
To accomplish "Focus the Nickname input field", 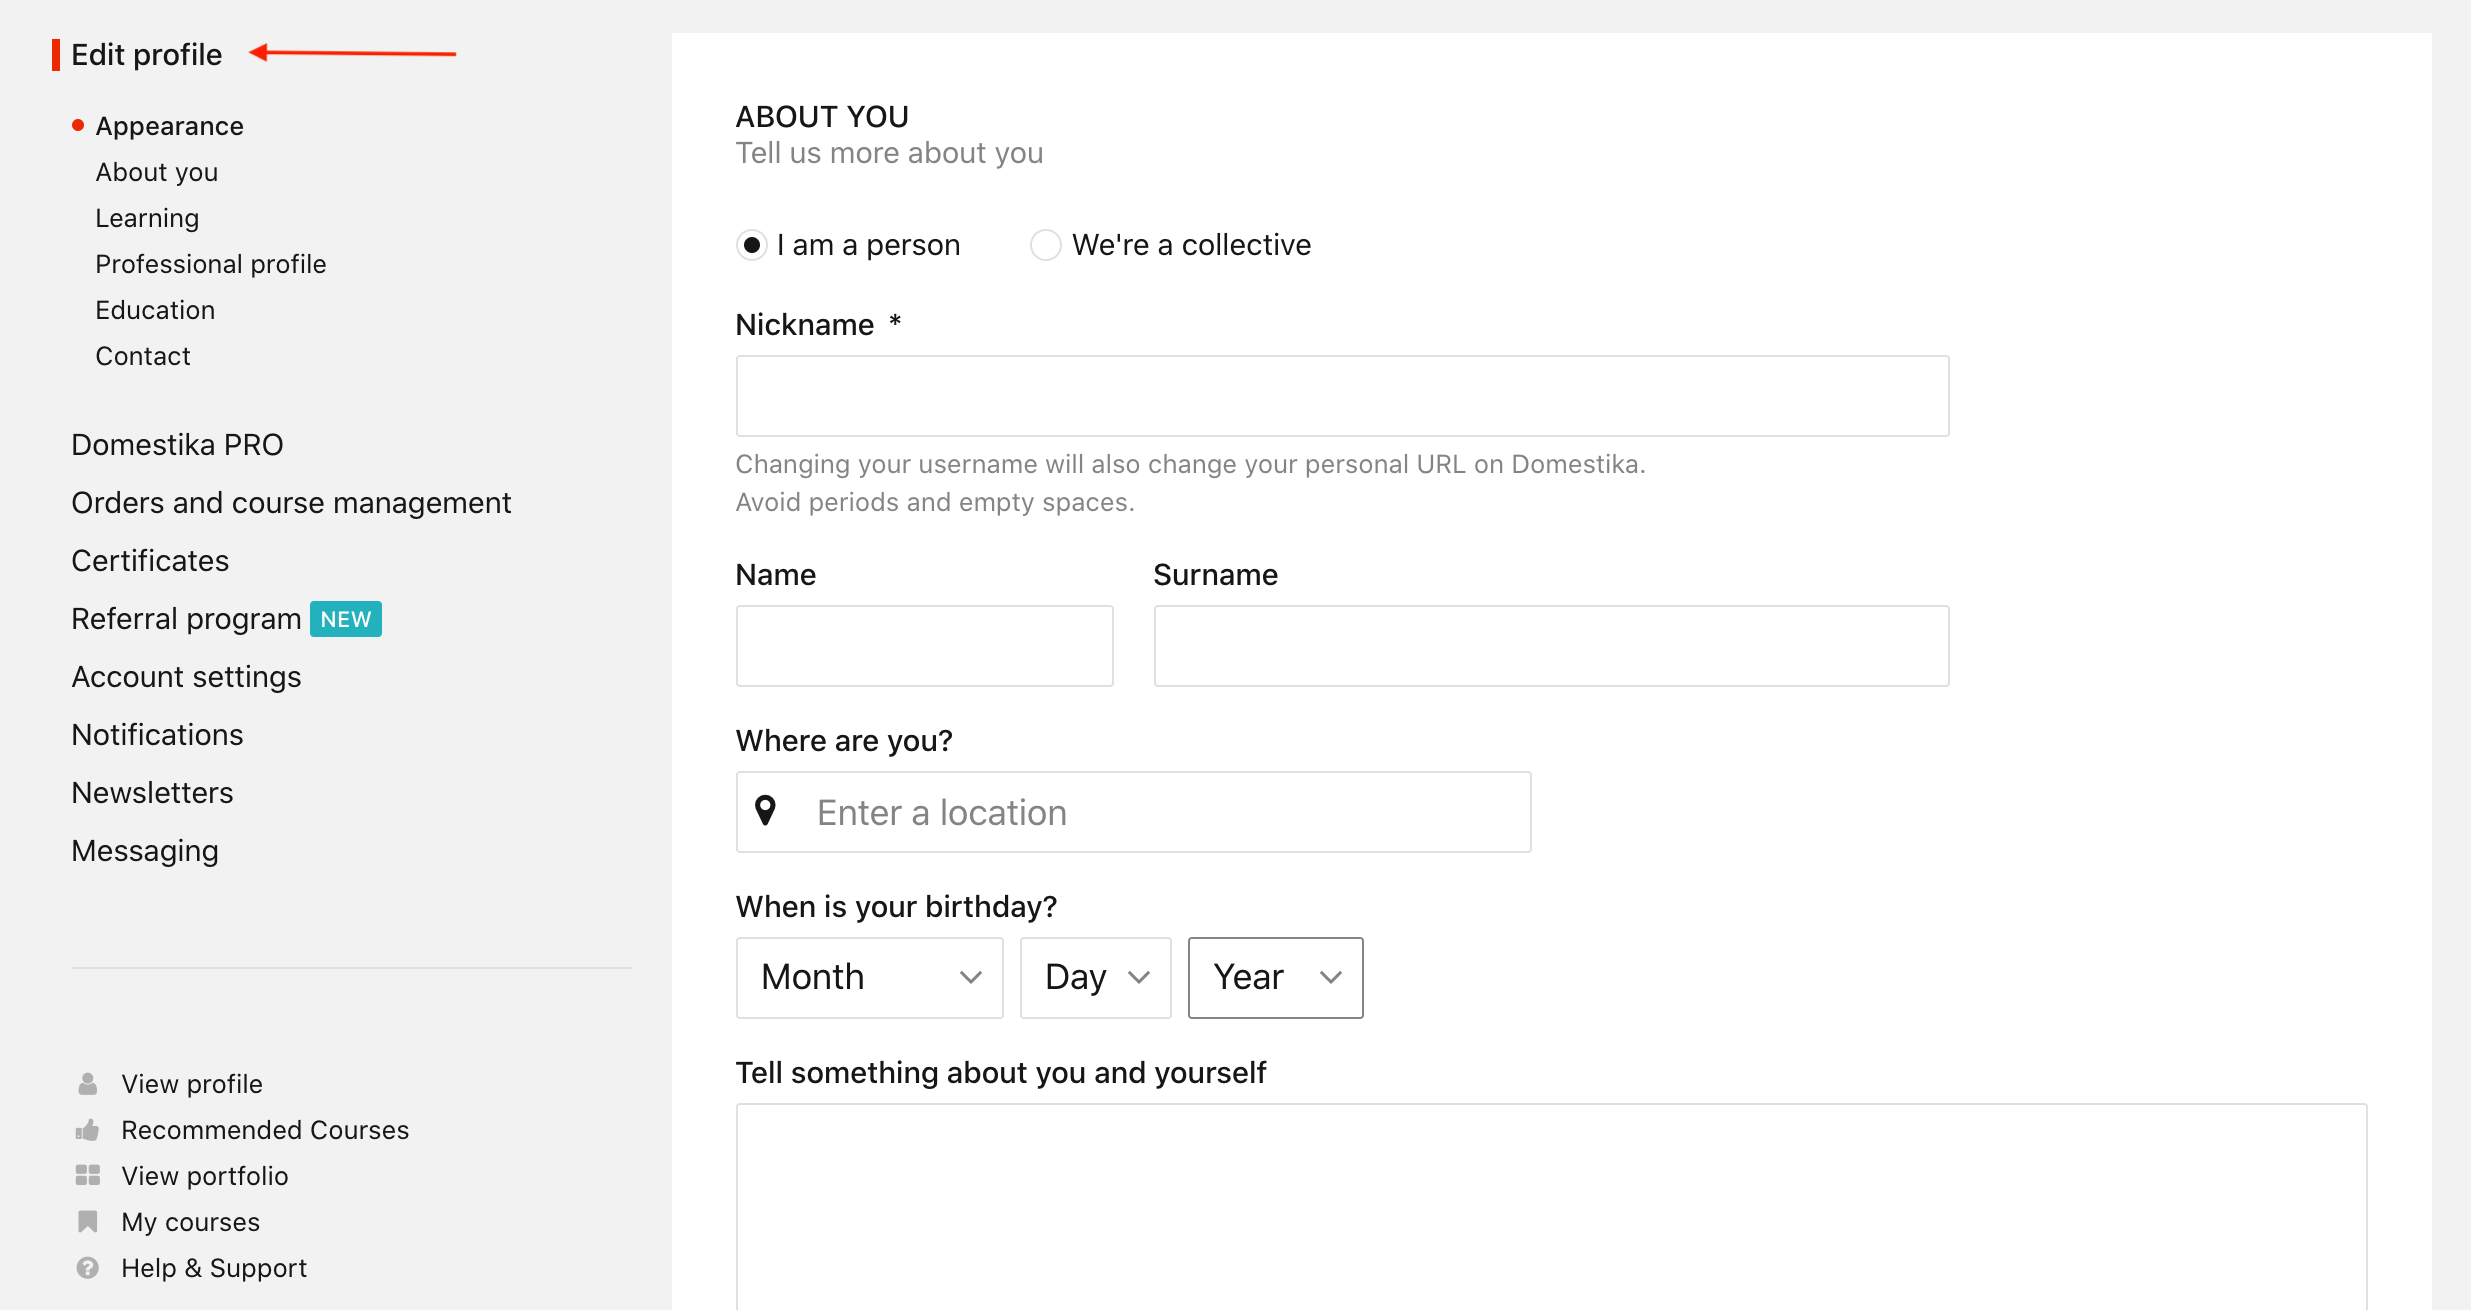I will 1342,396.
